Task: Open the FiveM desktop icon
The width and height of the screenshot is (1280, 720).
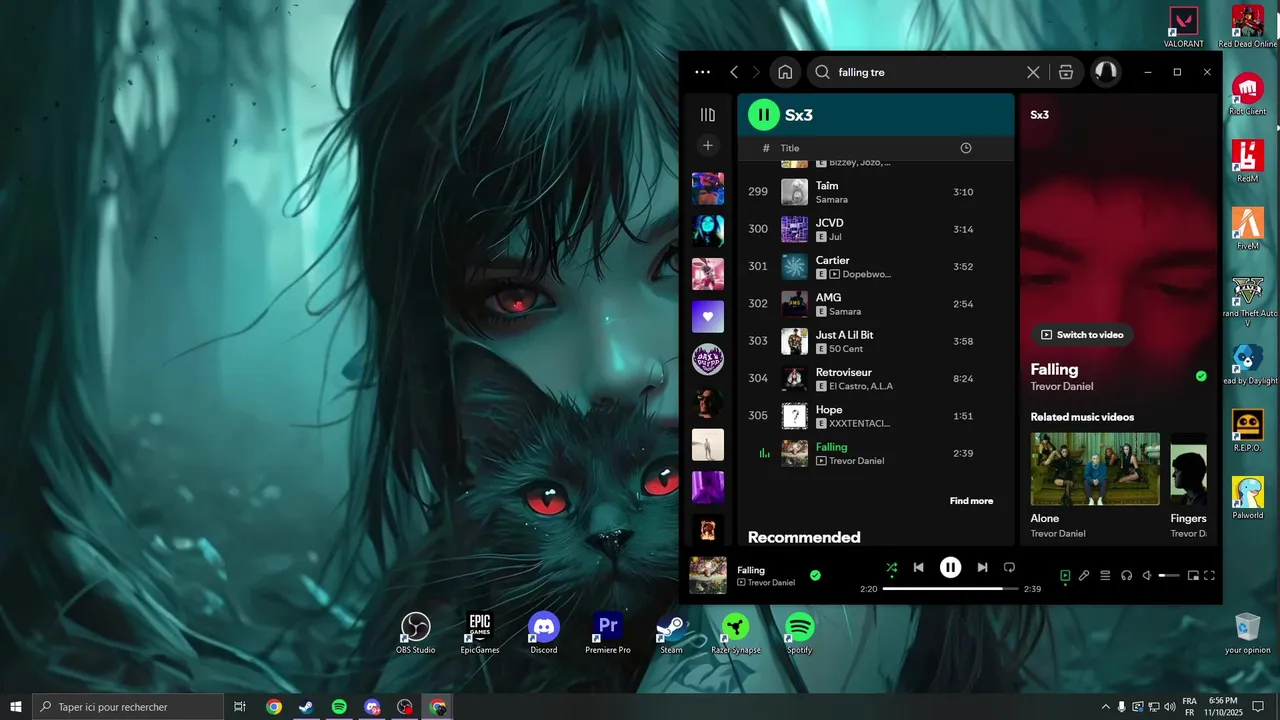Action: (x=1247, y=227)
